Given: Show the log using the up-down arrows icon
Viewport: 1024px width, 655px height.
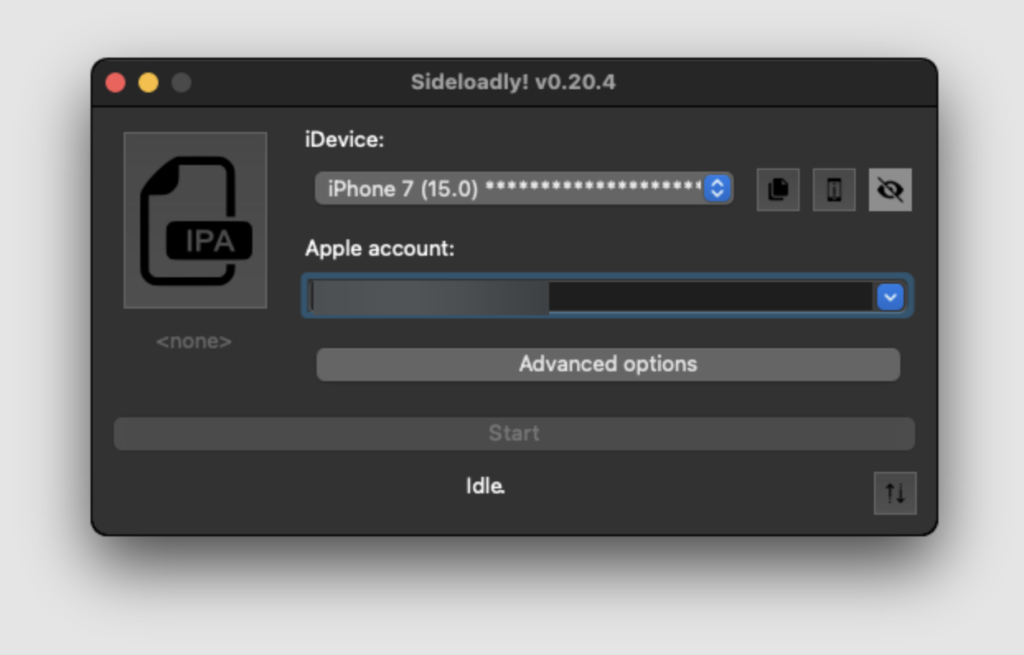Looking at the screenshot, I should click(895, 493).
